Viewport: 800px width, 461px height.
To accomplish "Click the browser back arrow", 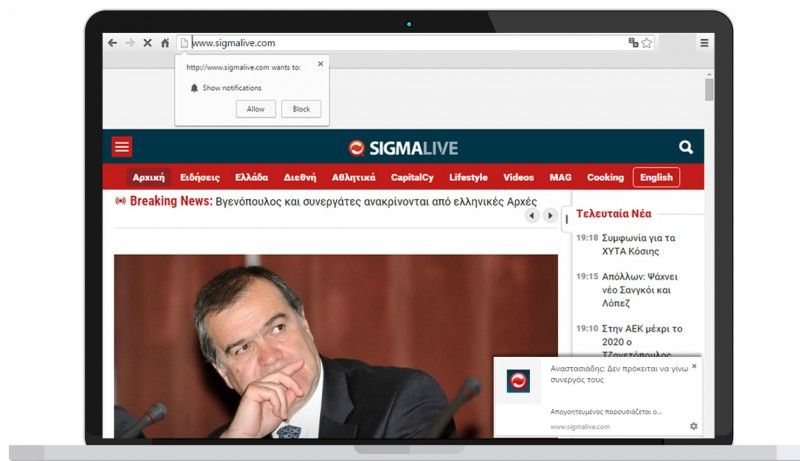I will tap(113, 43).
